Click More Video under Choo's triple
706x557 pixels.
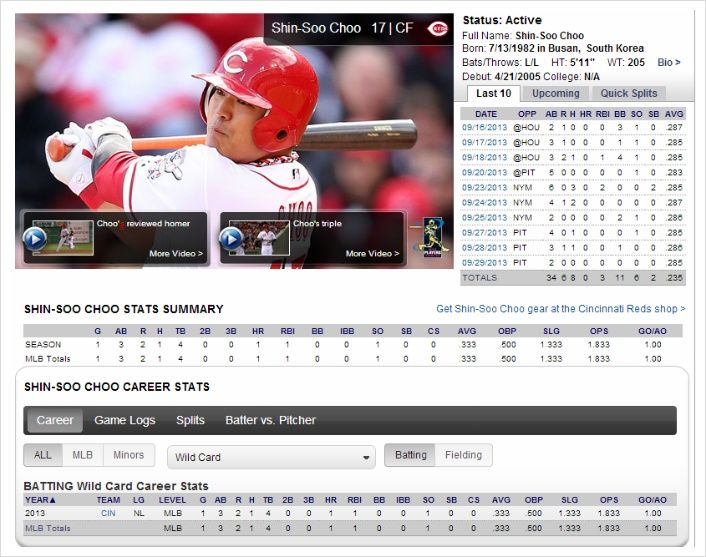tap(372, 254)
